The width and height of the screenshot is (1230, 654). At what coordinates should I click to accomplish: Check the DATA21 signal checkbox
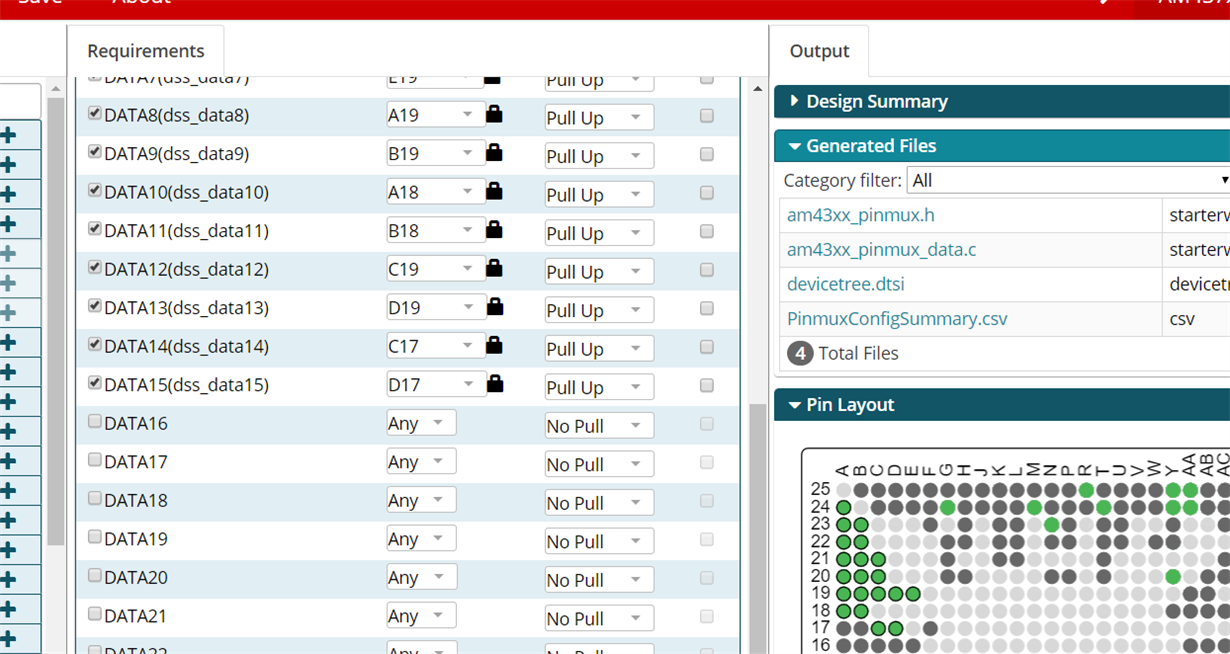click(x=95, y=614)
